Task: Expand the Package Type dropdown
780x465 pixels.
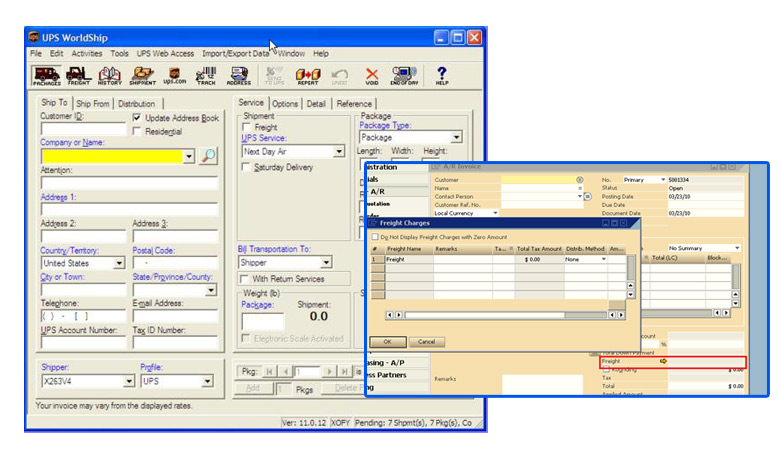Action: point(456,137)
